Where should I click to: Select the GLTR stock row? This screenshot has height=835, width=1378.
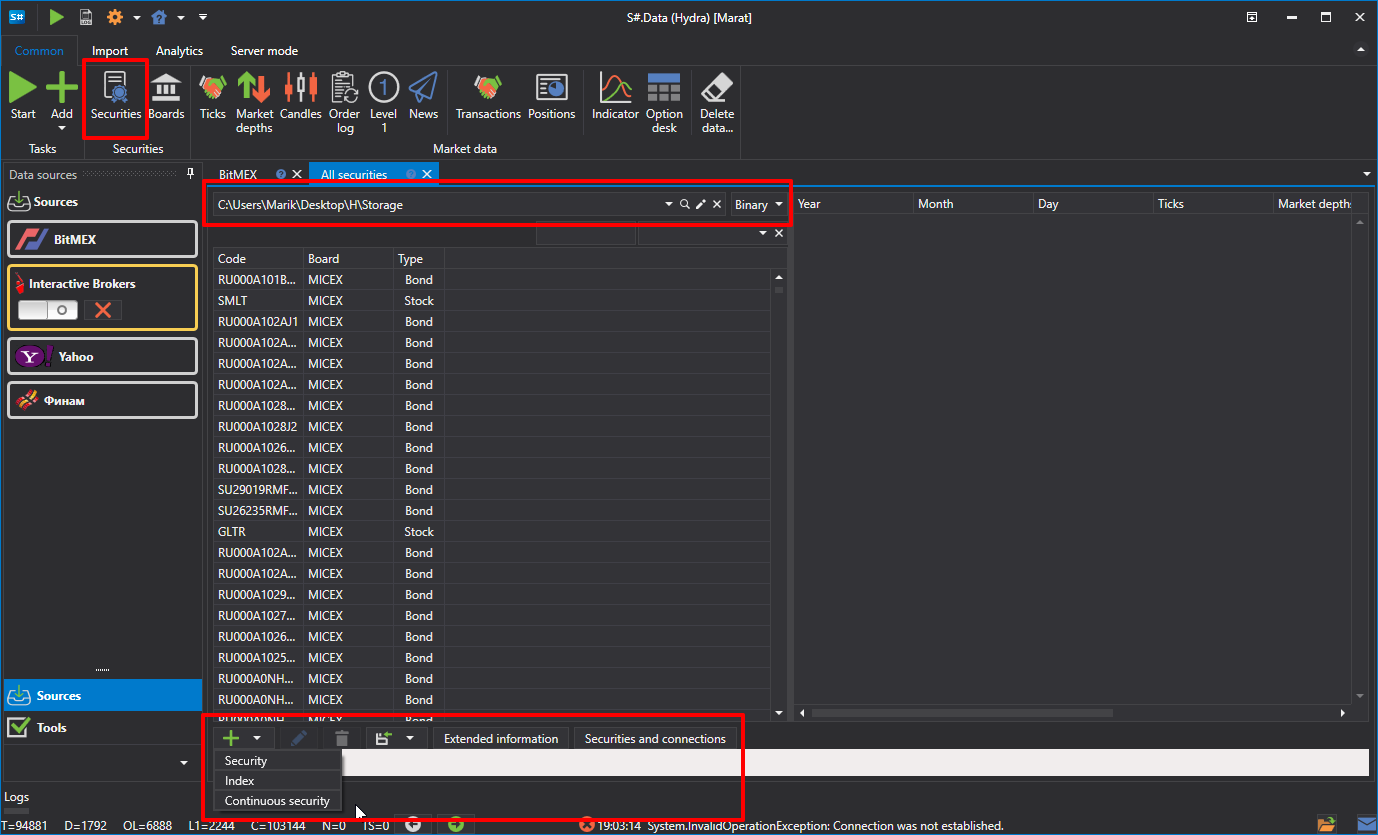(494, 531)
